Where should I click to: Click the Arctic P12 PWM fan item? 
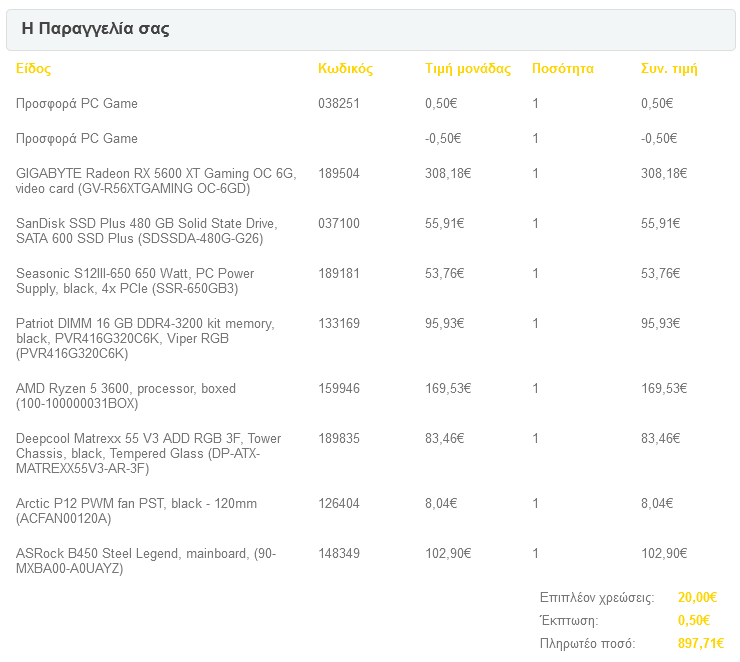pyautogui.click(x=136, y=511)
